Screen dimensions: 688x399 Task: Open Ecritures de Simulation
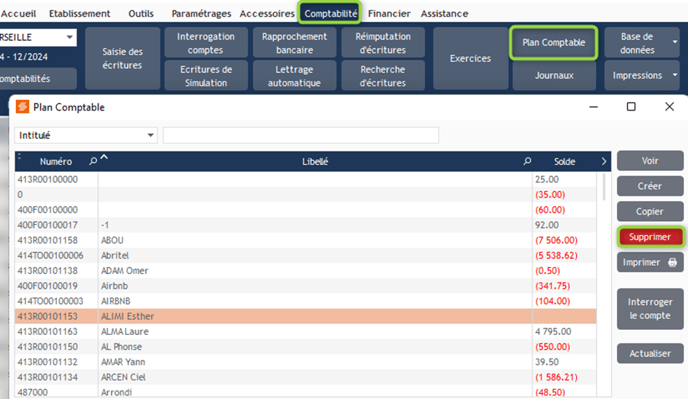206,75
